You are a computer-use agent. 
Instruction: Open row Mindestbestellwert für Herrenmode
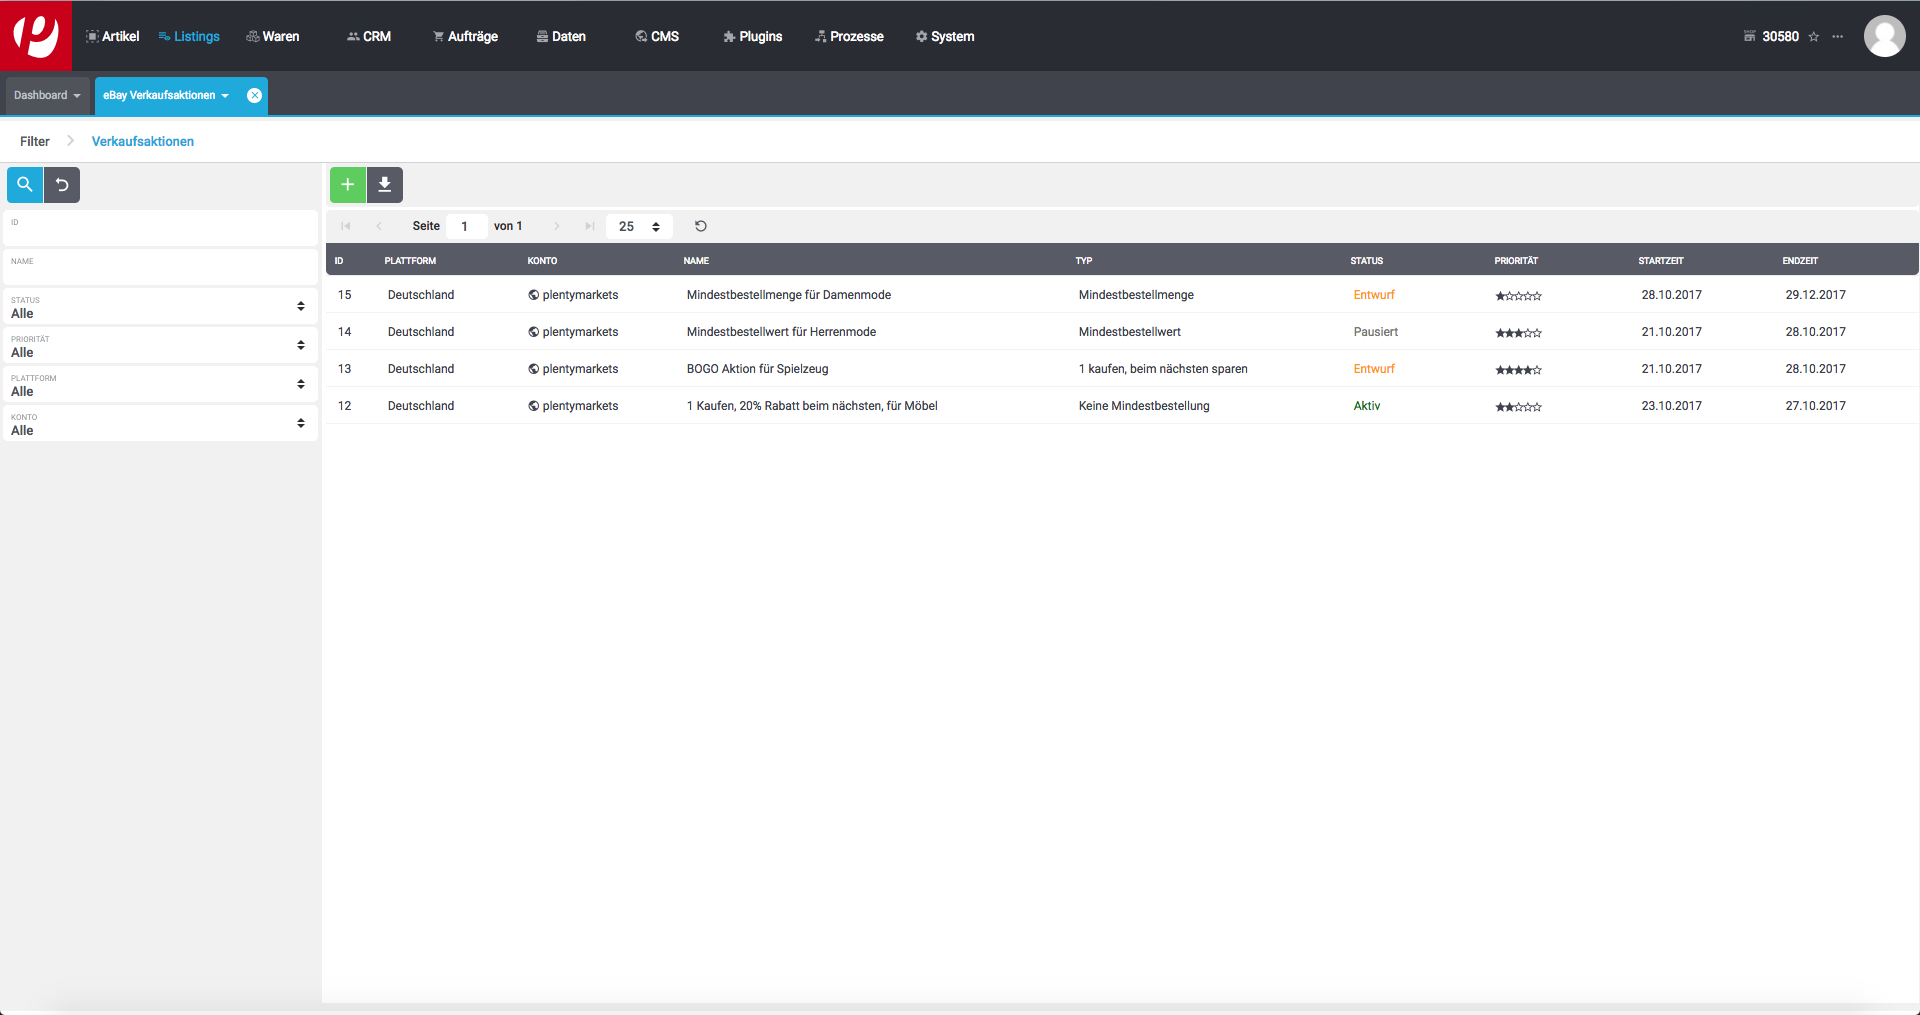[1122, 332]
